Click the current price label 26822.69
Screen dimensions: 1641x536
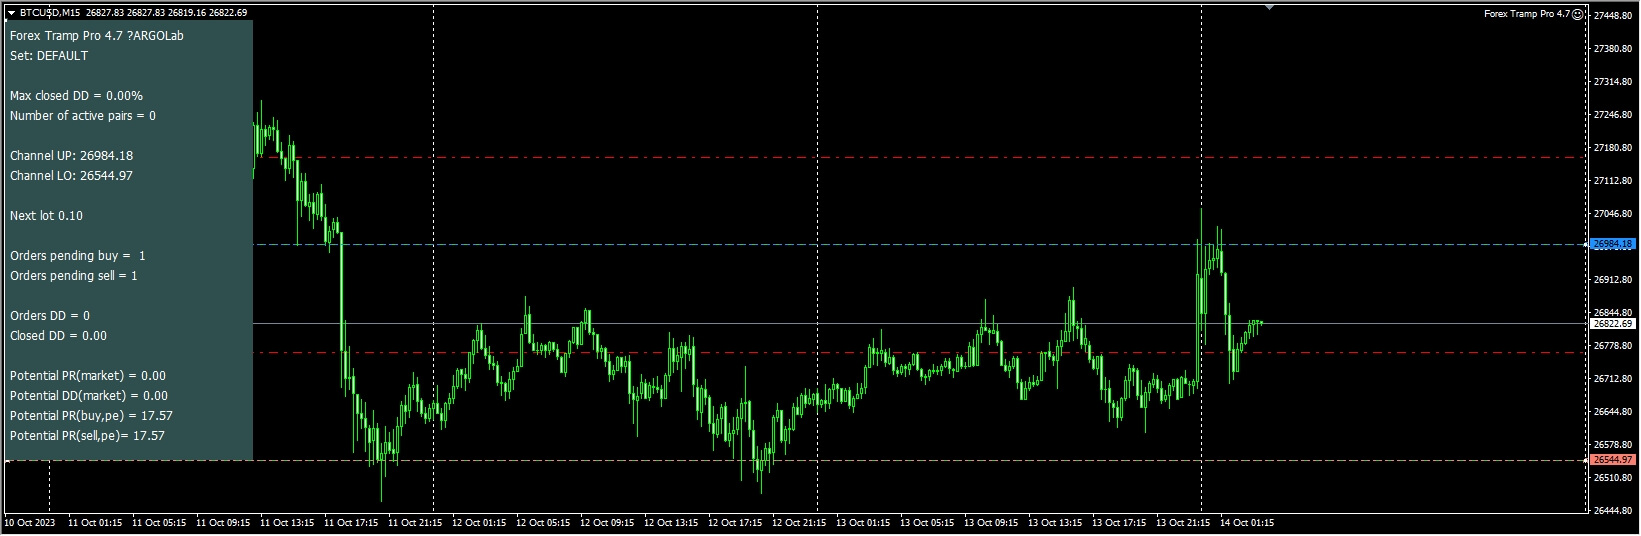pos(1612,324)
